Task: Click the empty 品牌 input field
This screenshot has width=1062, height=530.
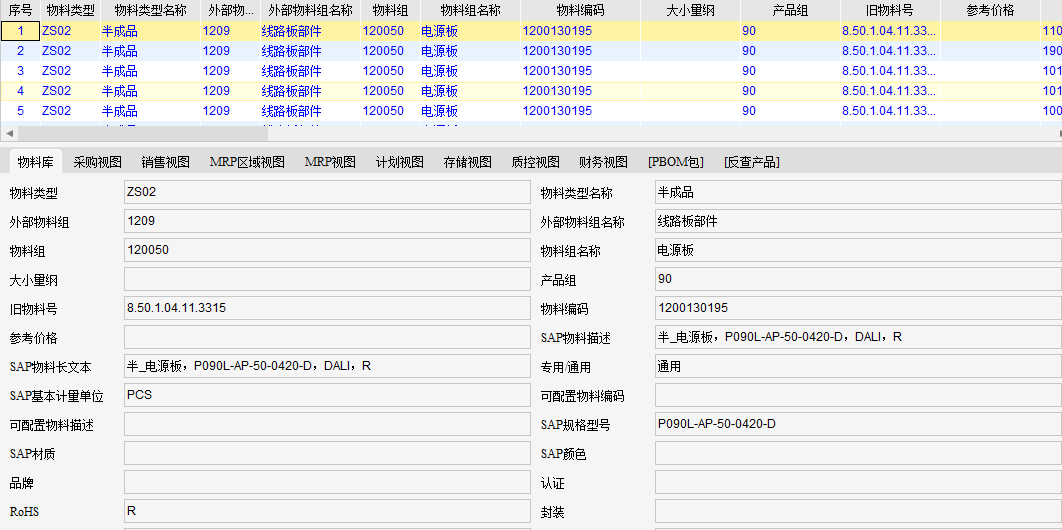Action: [x=327, y=483]
